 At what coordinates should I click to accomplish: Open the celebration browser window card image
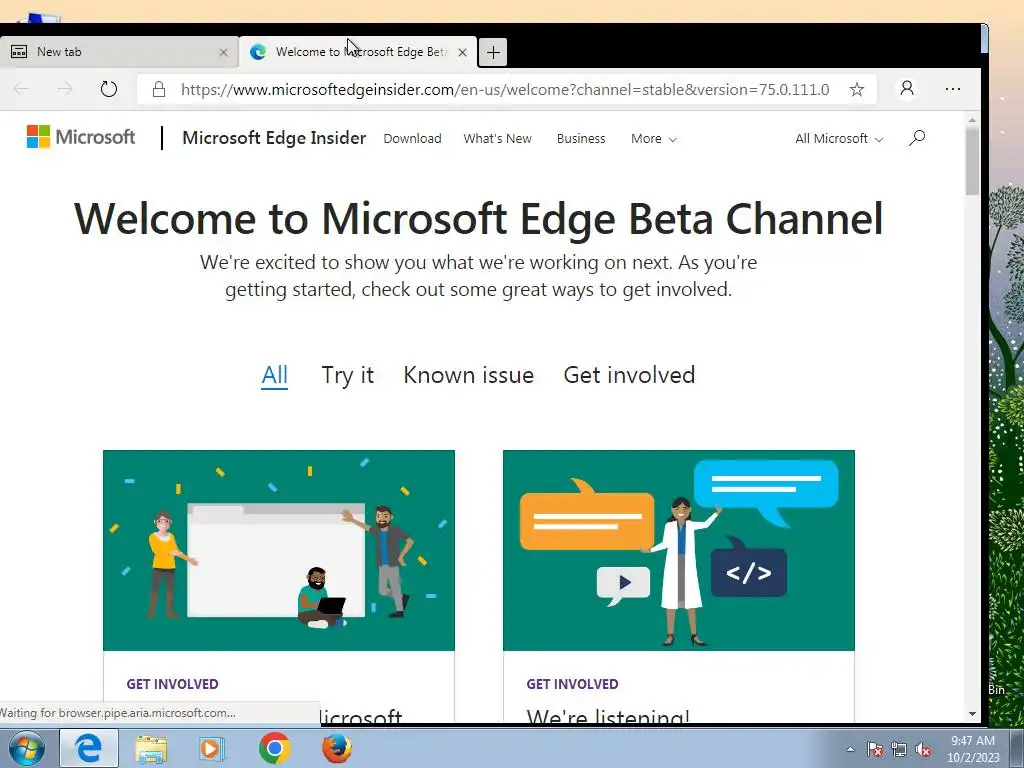[x=279, y=550]
